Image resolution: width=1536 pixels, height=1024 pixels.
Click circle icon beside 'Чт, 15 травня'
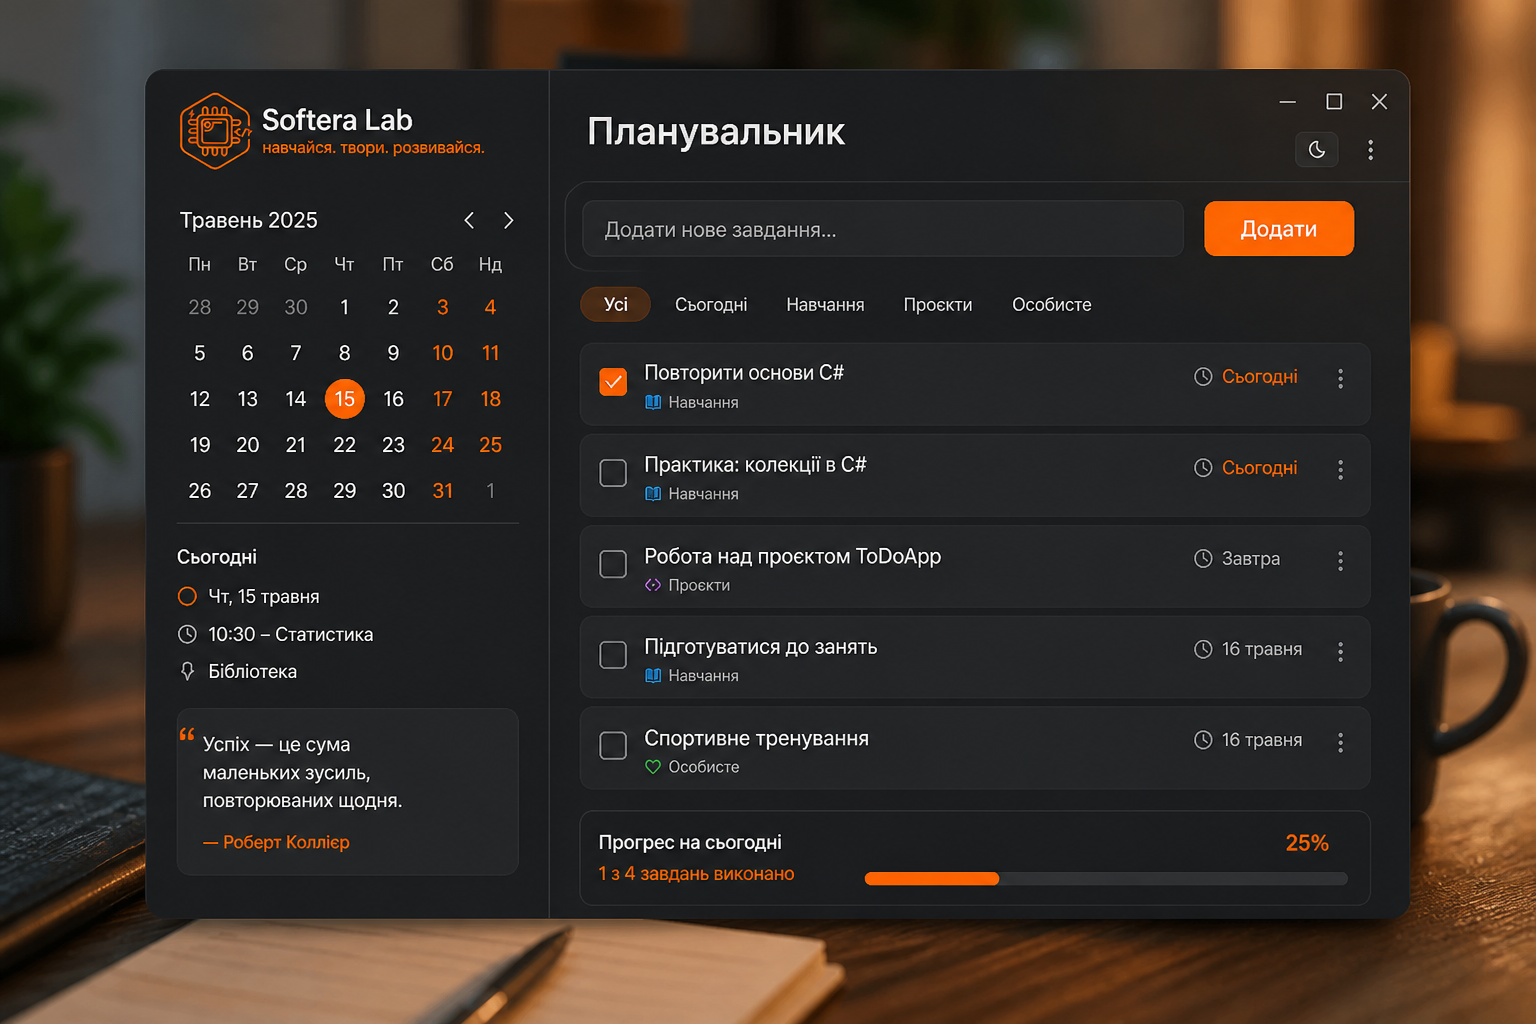coord(187,596)
